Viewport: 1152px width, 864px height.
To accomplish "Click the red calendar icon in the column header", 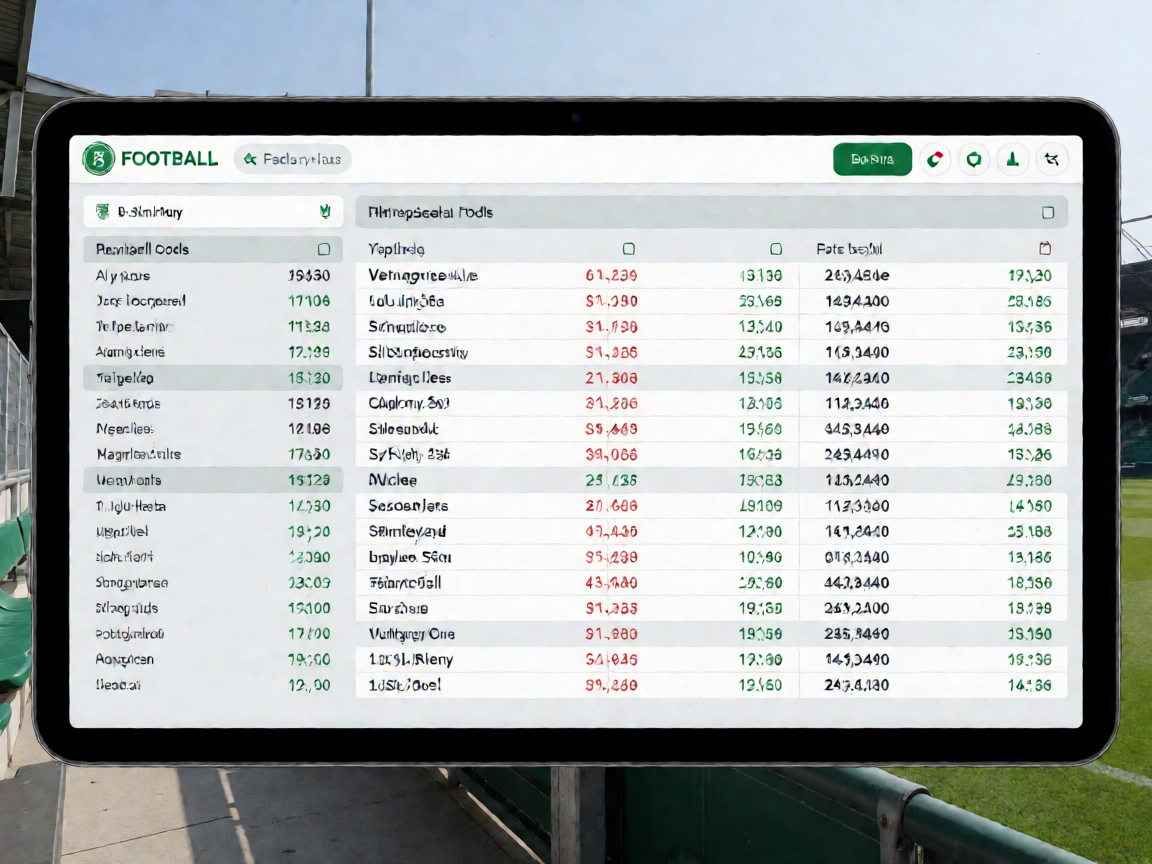I will [1045, 249].
